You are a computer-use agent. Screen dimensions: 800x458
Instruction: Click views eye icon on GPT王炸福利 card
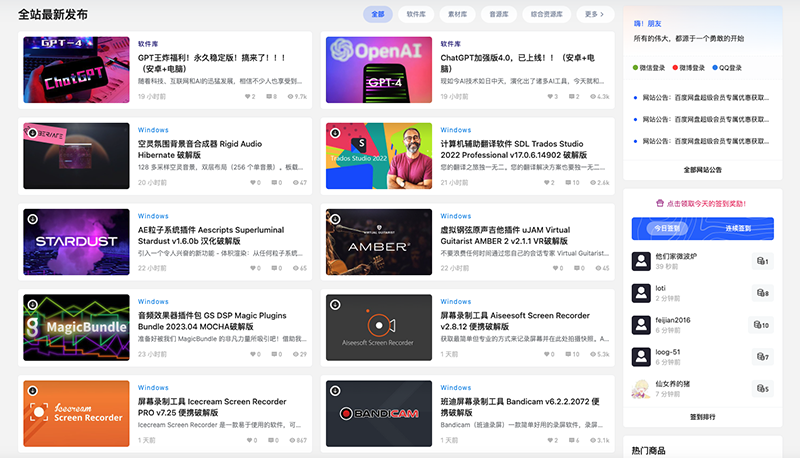click(290, 96)
